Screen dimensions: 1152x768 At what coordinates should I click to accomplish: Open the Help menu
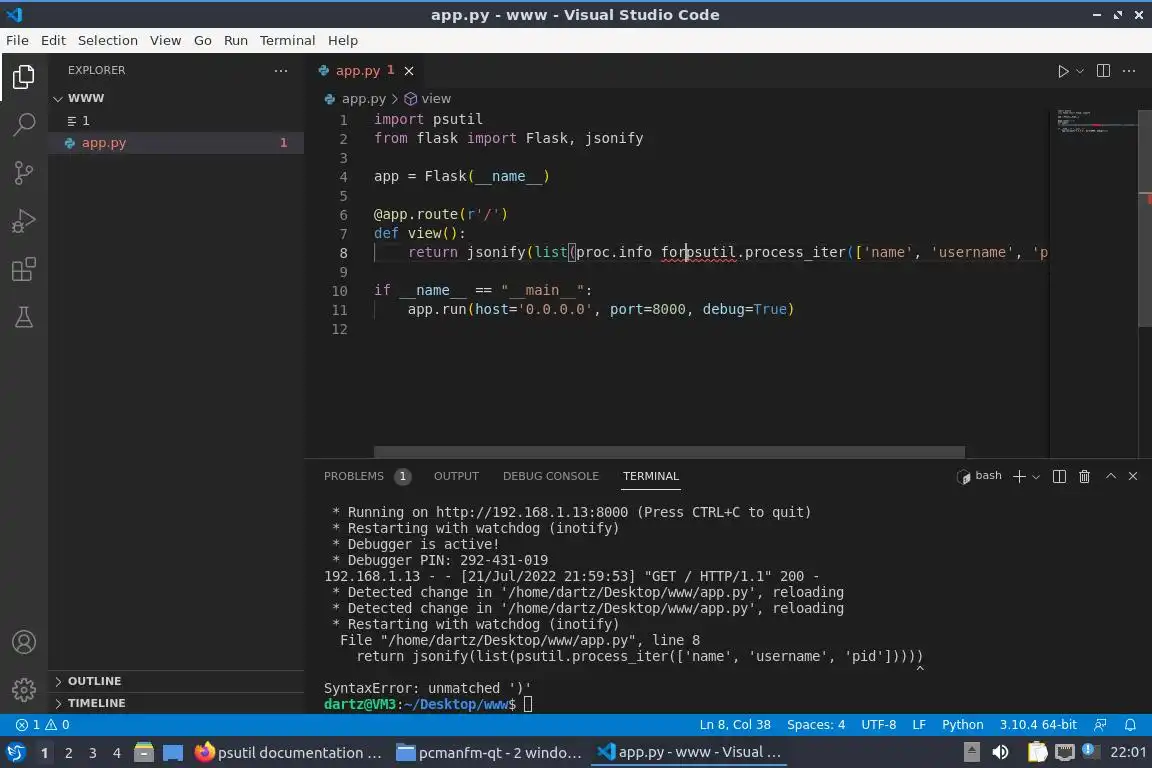pyautogui.click(x=342, y=40)
